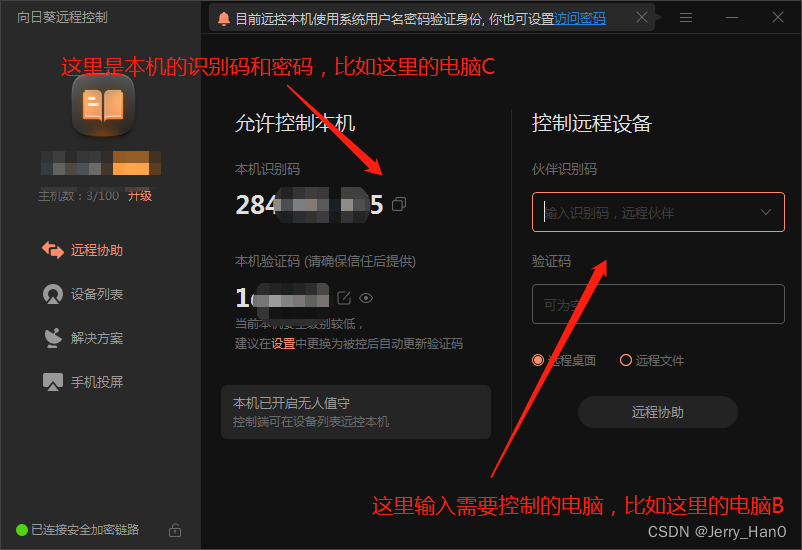The image size is (802, 550).
Task: Click the lock icon in status bar
Action: (175, 530)
